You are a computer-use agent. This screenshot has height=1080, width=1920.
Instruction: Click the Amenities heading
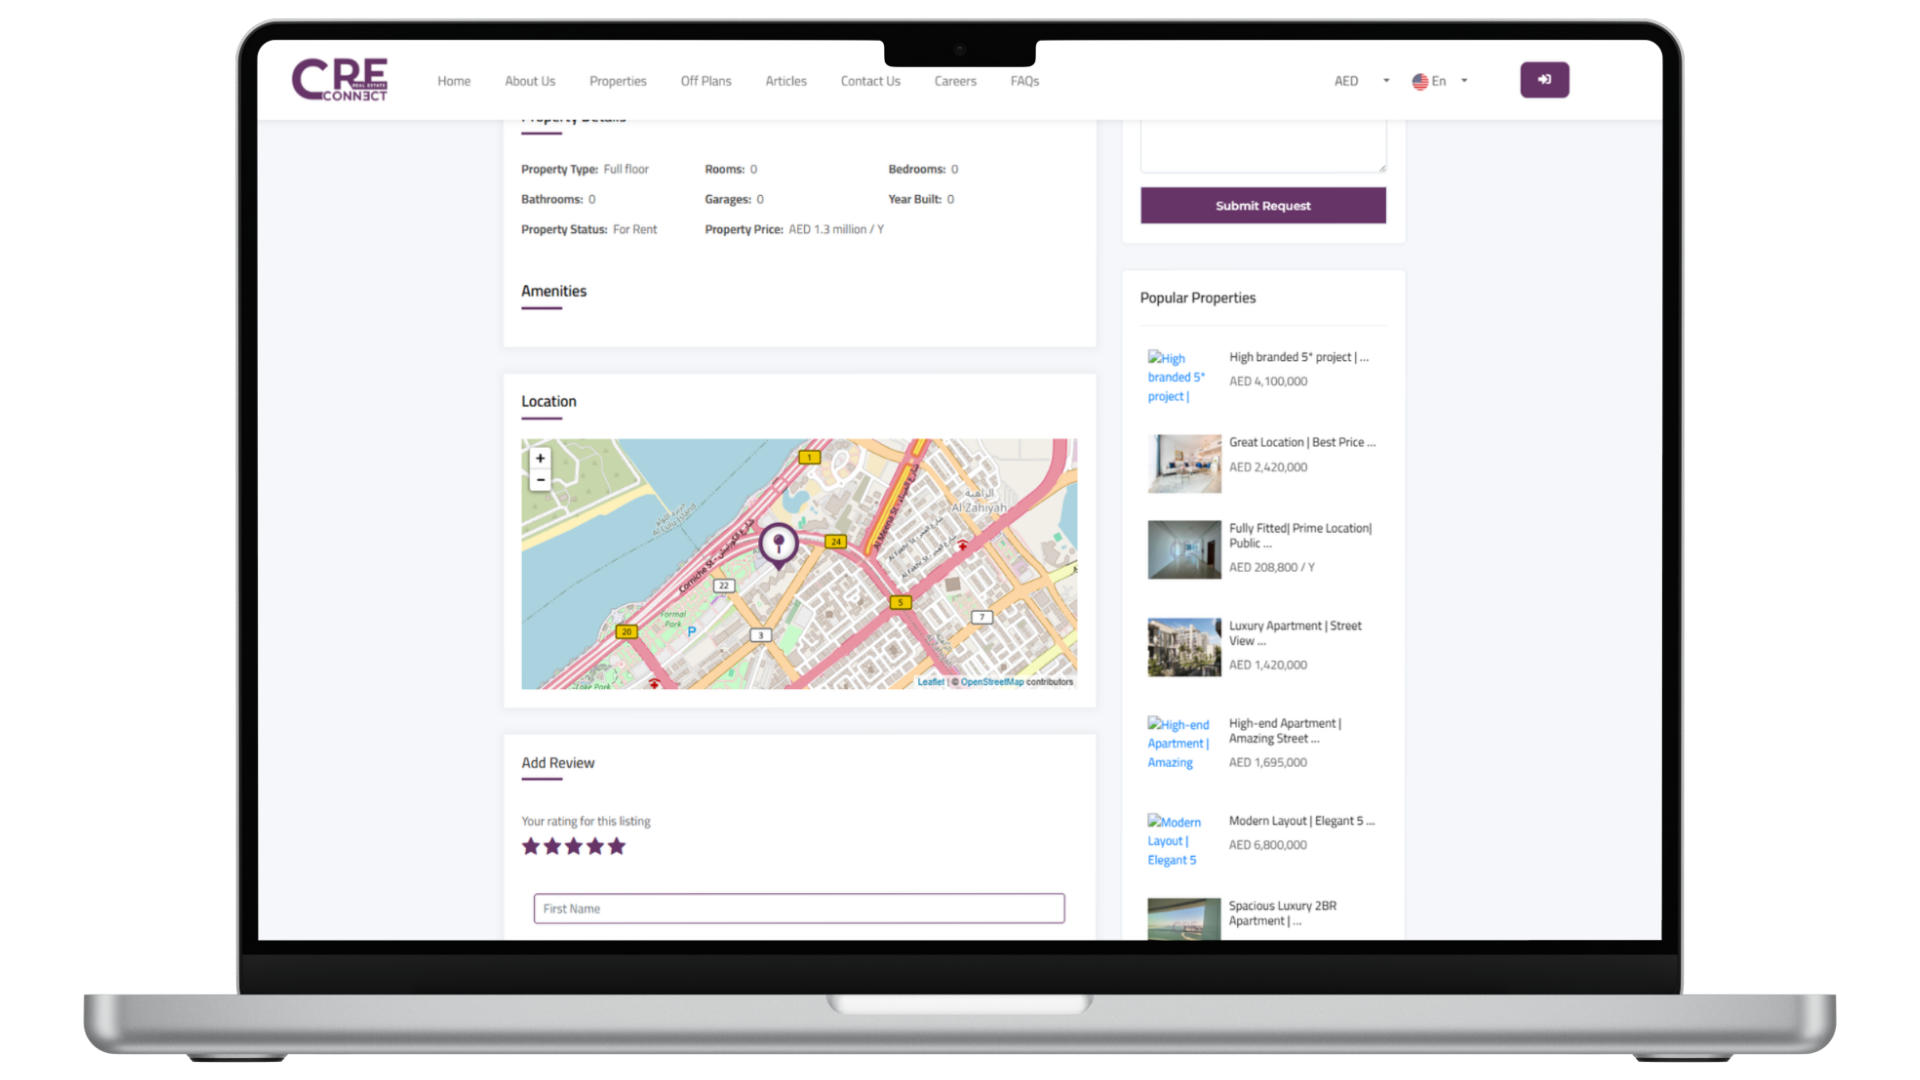554,291
